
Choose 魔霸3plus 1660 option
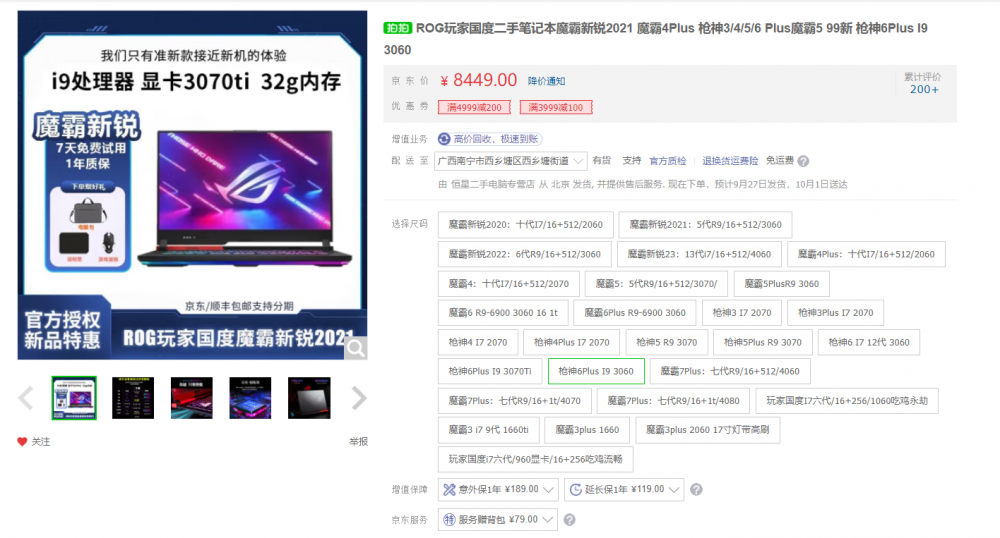587,430
